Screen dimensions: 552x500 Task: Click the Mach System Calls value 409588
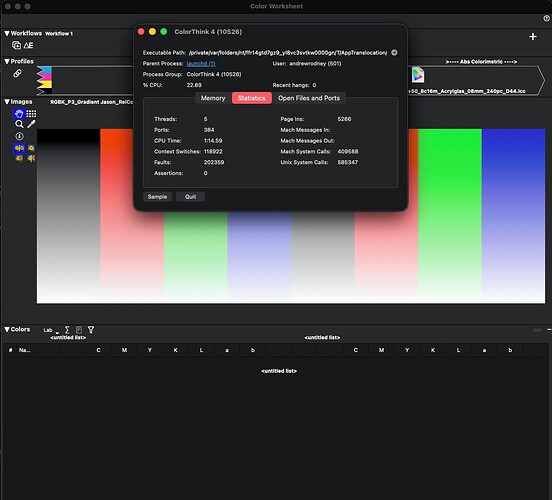(x=347, y=152)
